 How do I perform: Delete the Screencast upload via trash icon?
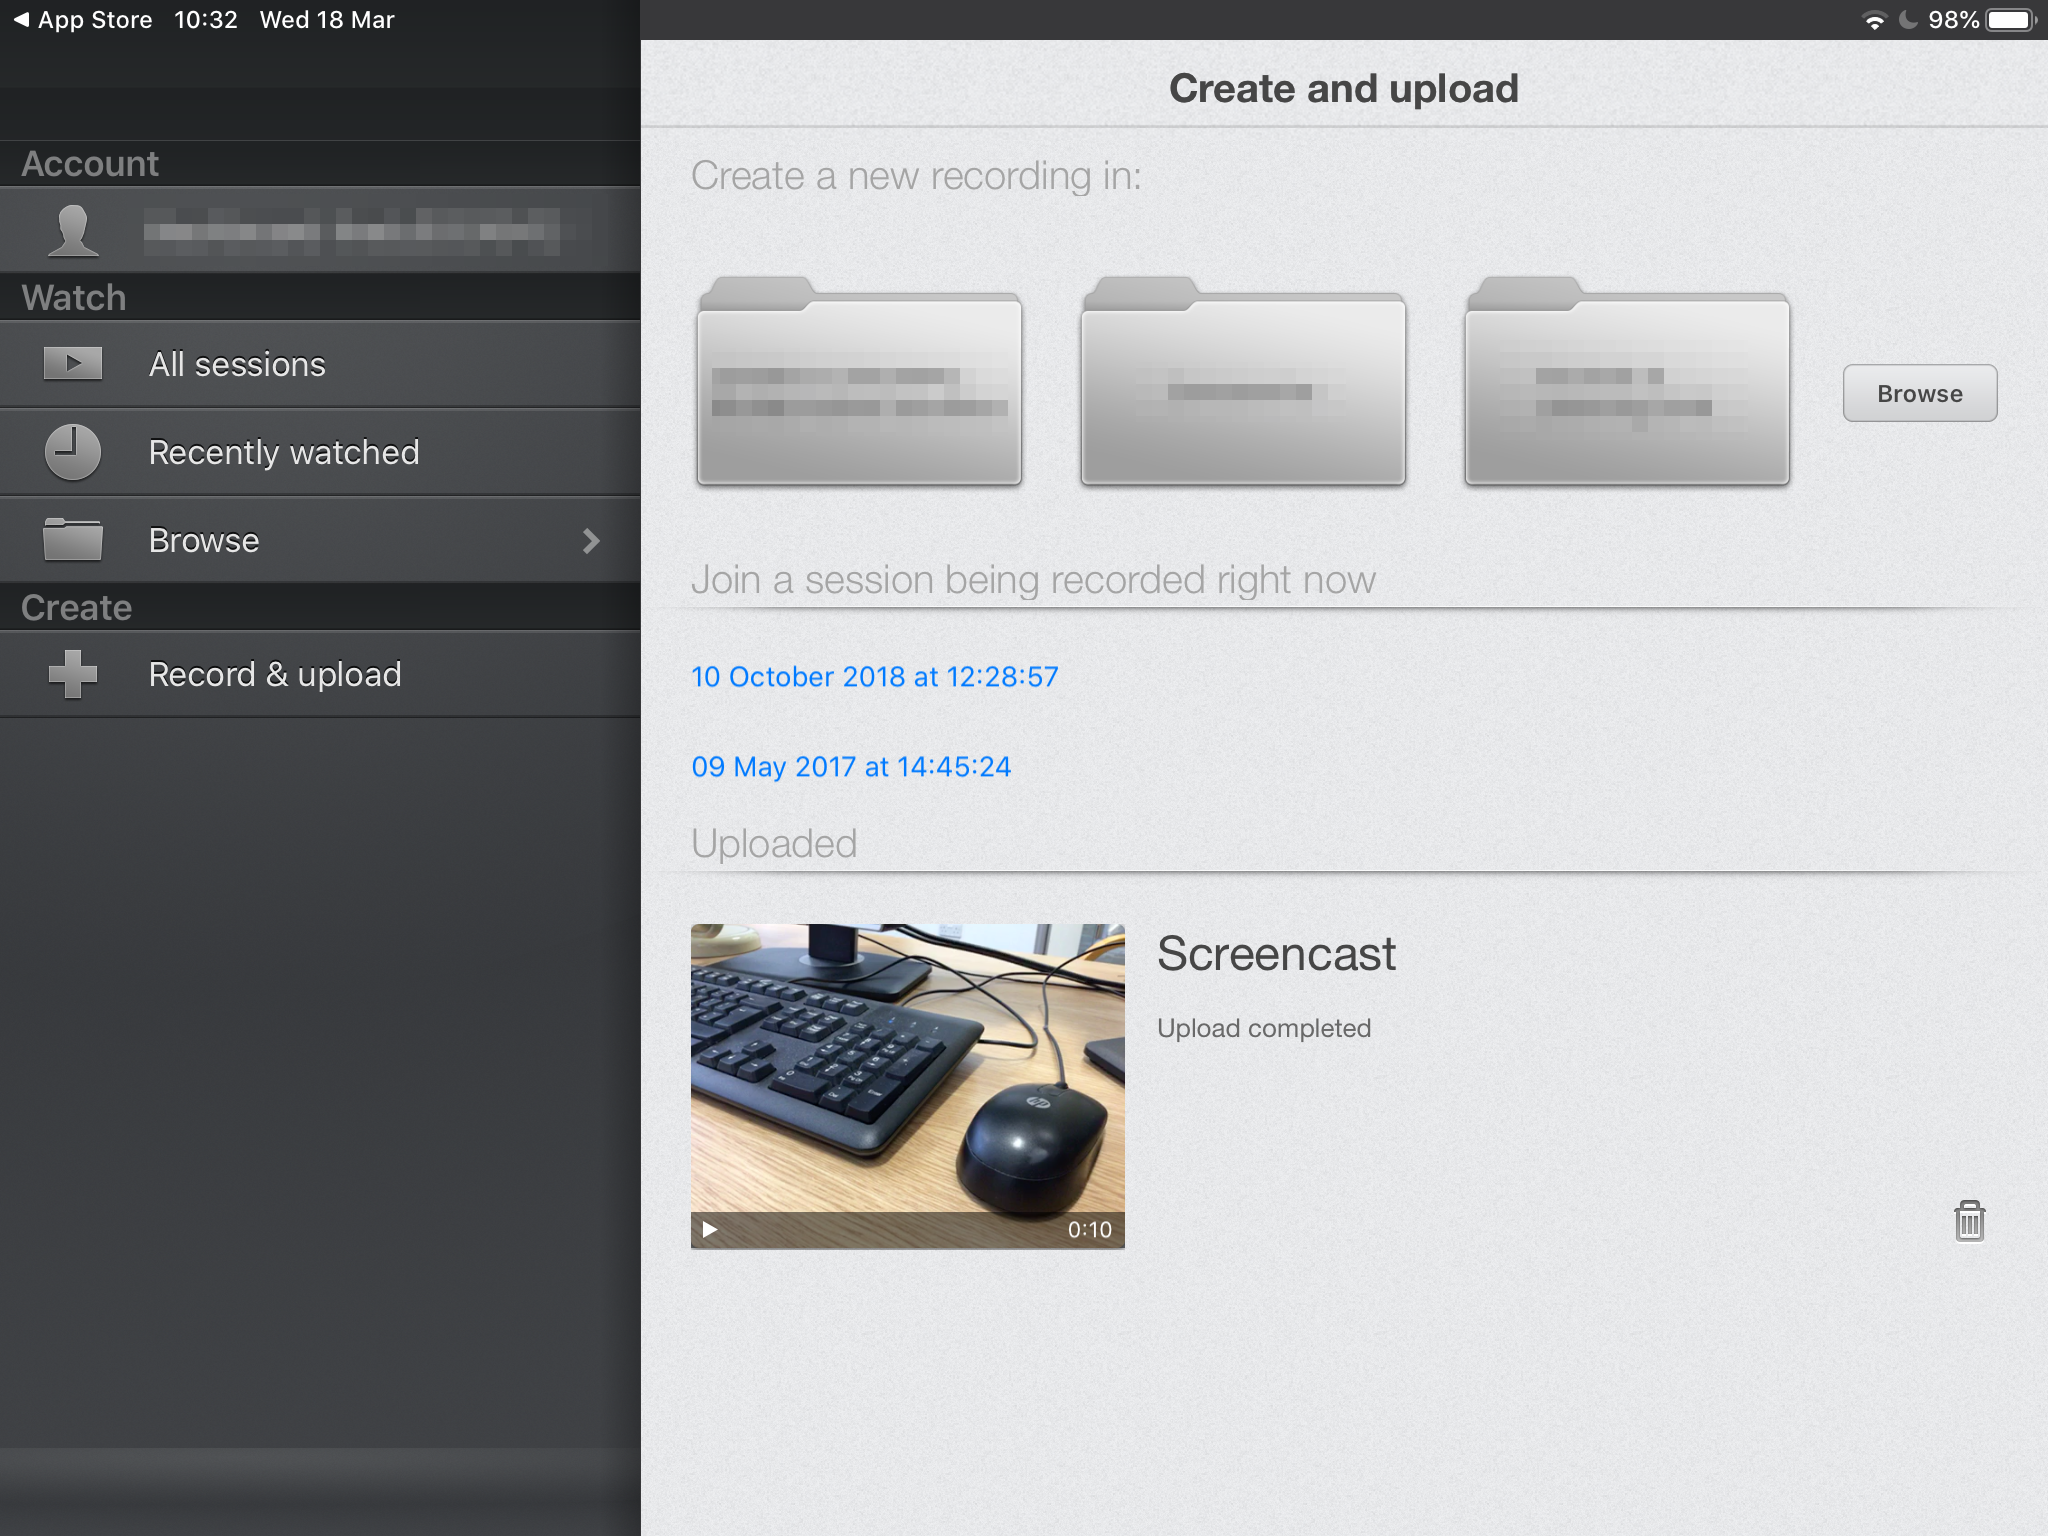(x=1968, y=1221)
